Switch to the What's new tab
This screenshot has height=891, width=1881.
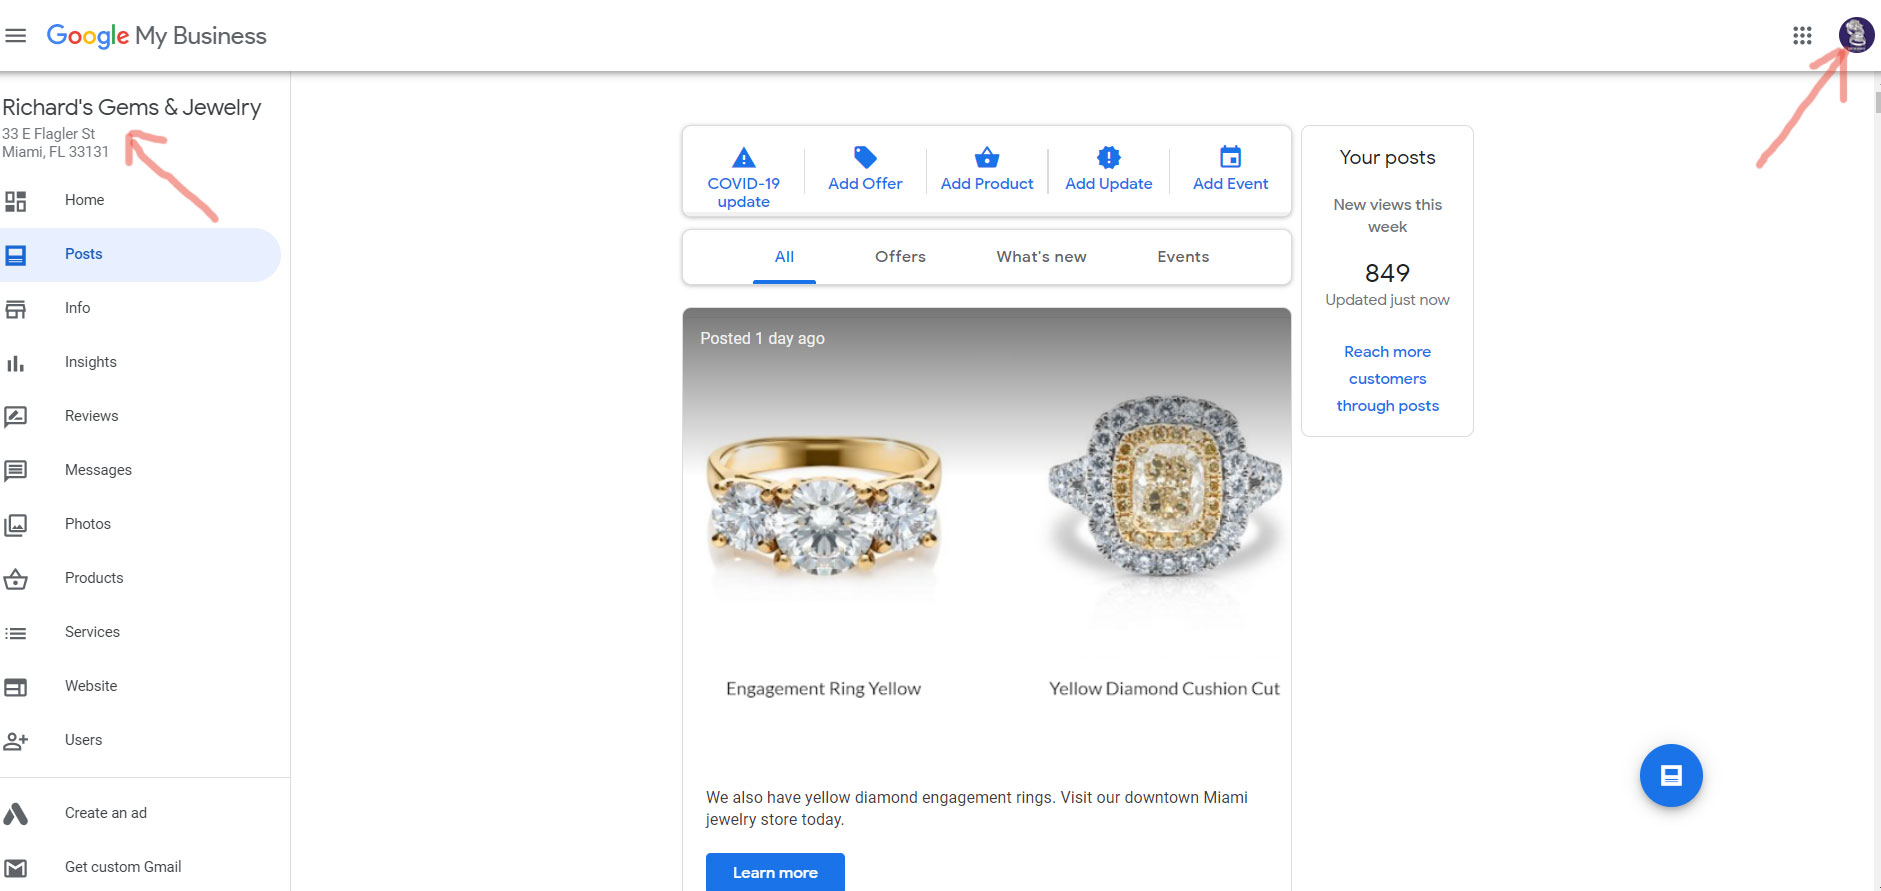point(1041,257)
